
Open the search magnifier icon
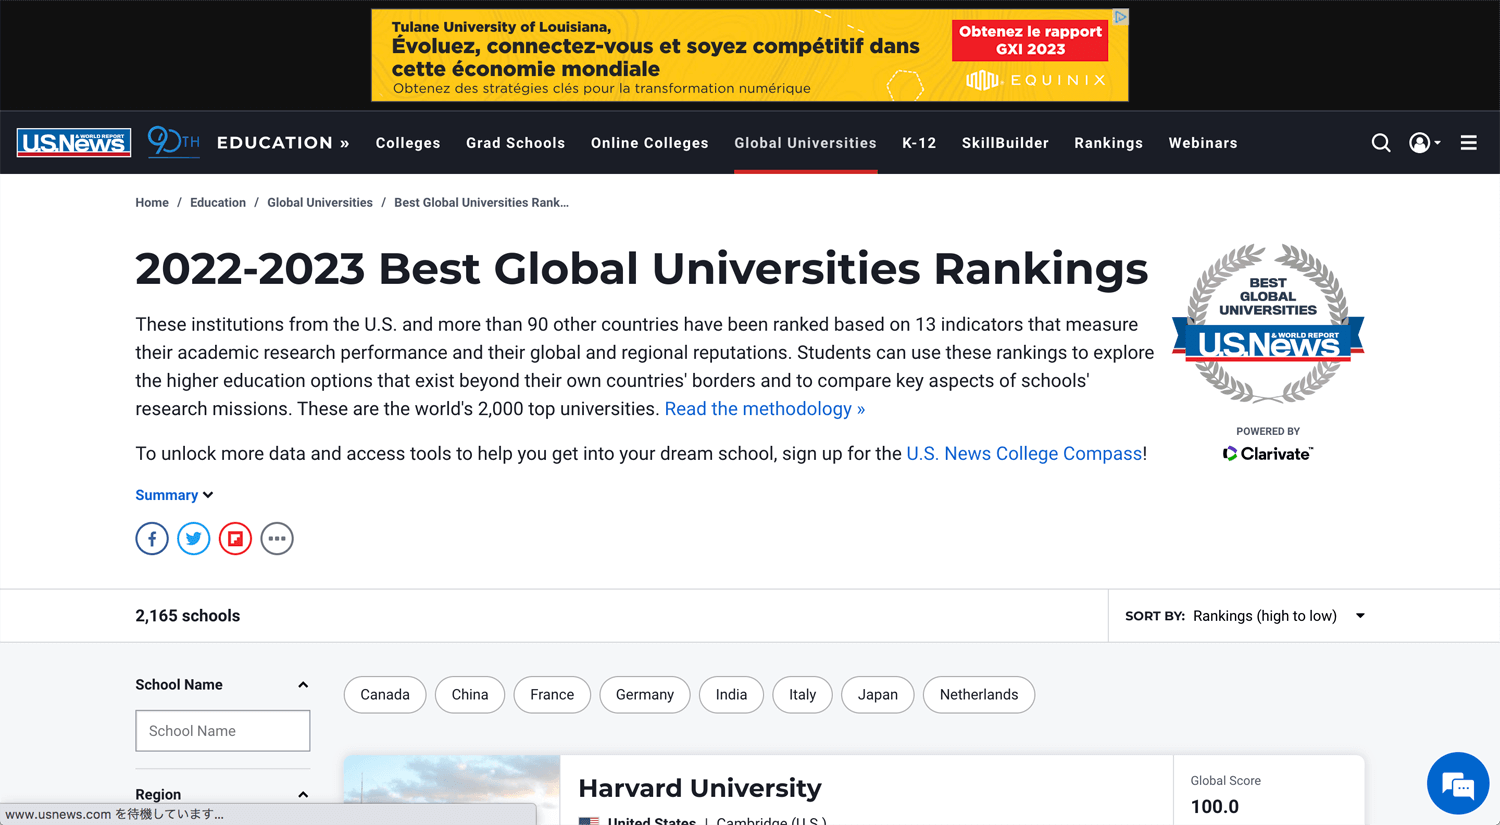pos(1381,143)
